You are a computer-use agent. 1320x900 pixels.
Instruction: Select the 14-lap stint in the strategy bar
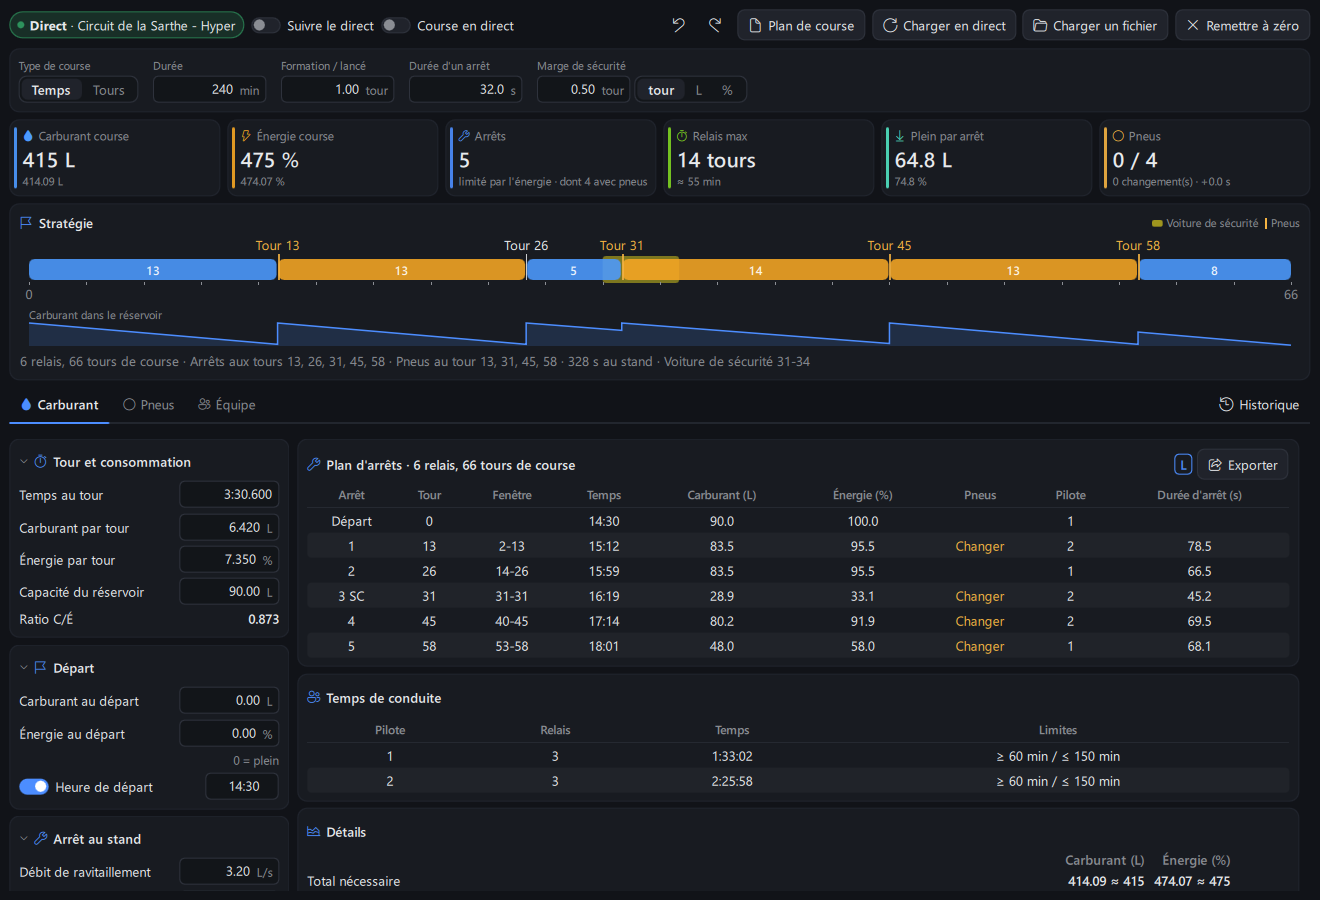(x=756, y=270)
